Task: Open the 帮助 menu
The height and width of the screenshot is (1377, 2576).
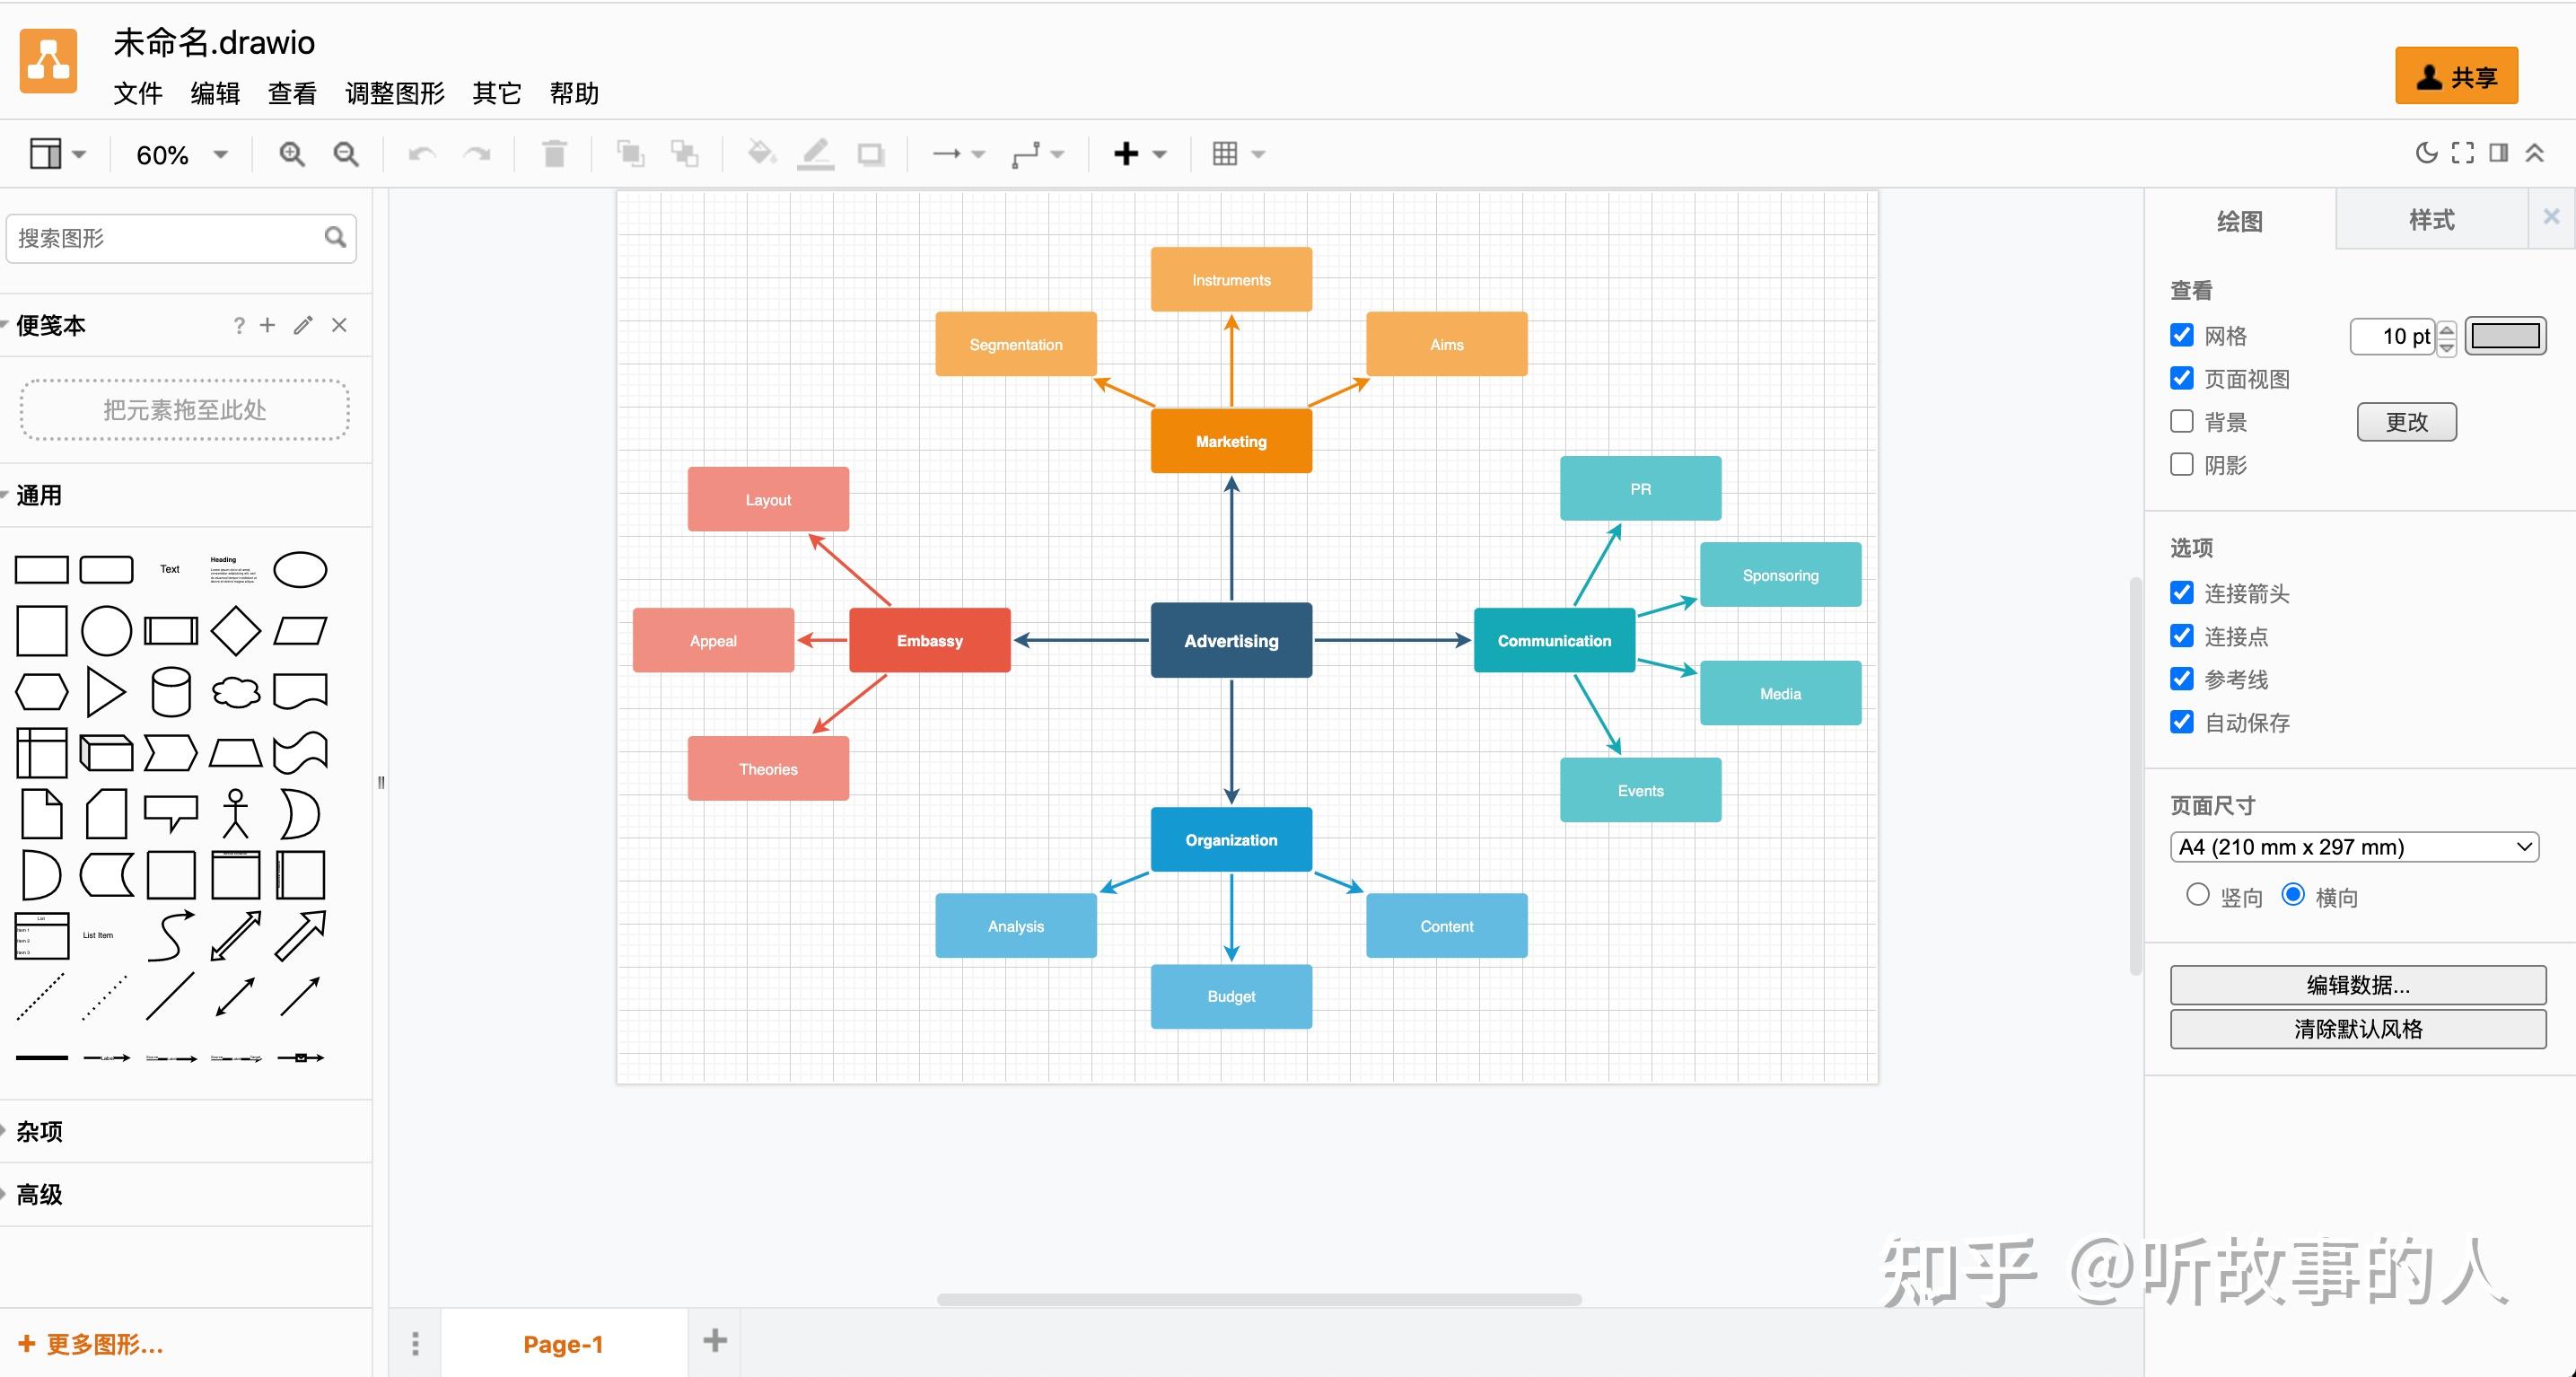Action: (x=574, y=93)
